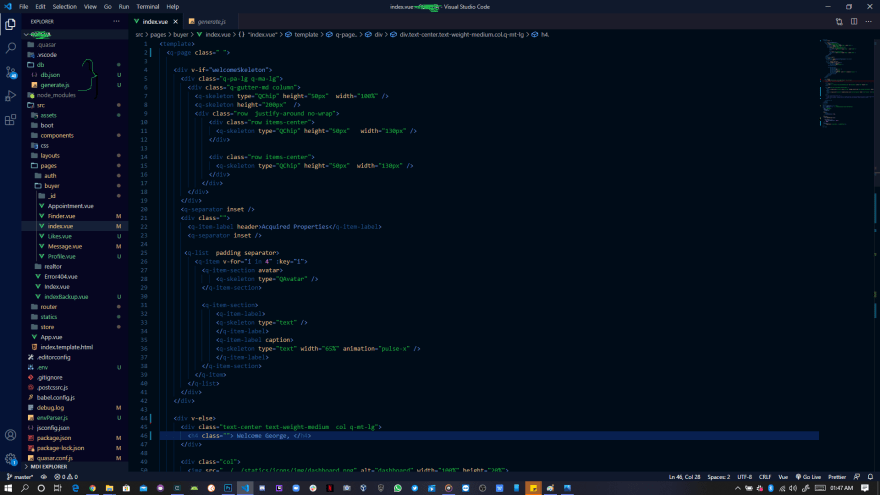
Task: Open Windows taskbar search
Action: 25,488
